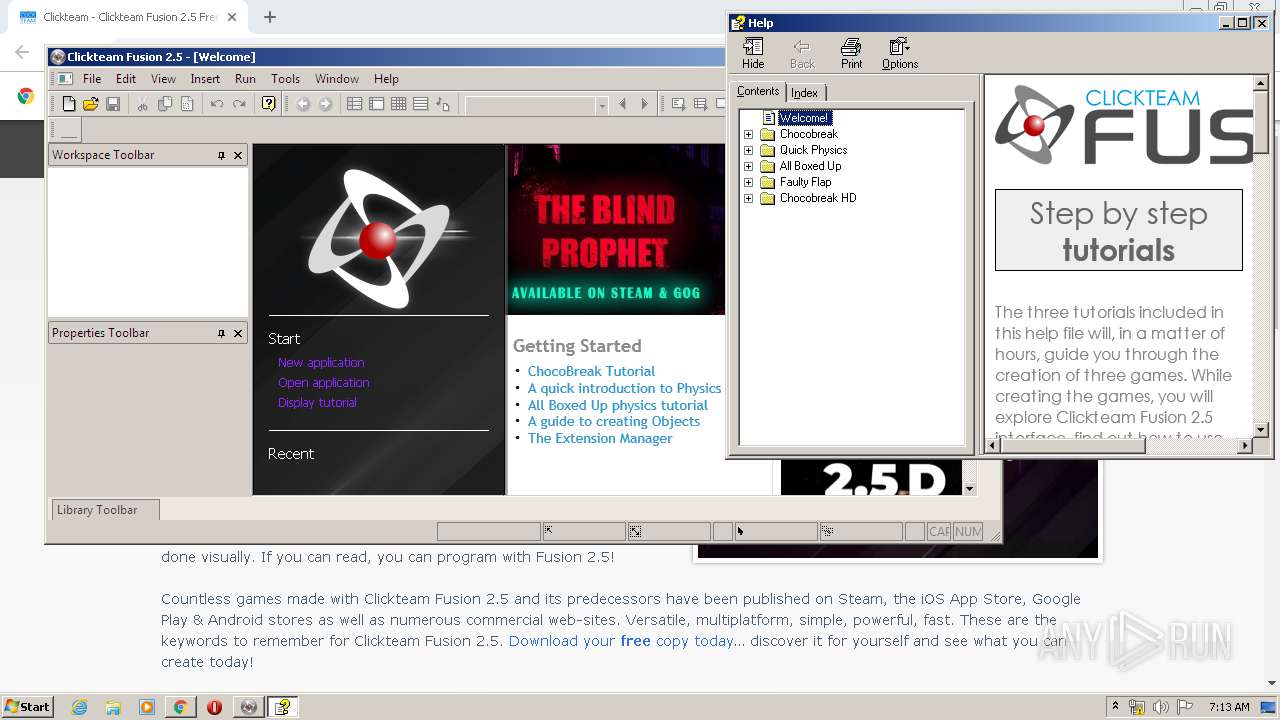
Task: Click the Open application link
Action: pos(324,383)
